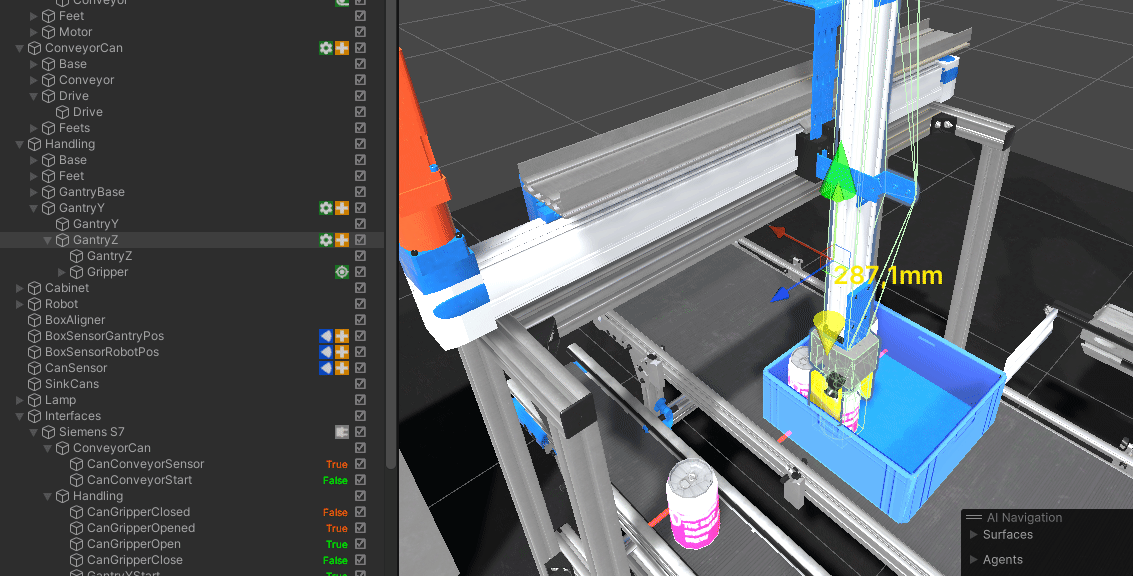
Task: Click the True value of CanConveyorSensor
Action: [336, 464]
